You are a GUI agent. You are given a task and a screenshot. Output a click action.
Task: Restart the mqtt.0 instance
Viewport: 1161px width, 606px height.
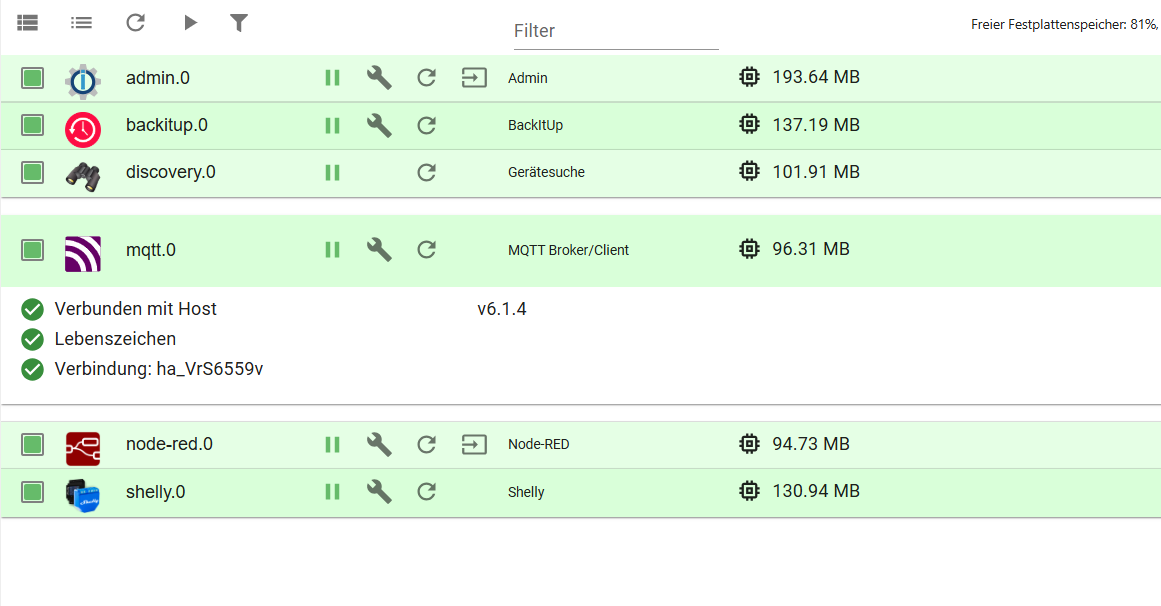(427, 249)
